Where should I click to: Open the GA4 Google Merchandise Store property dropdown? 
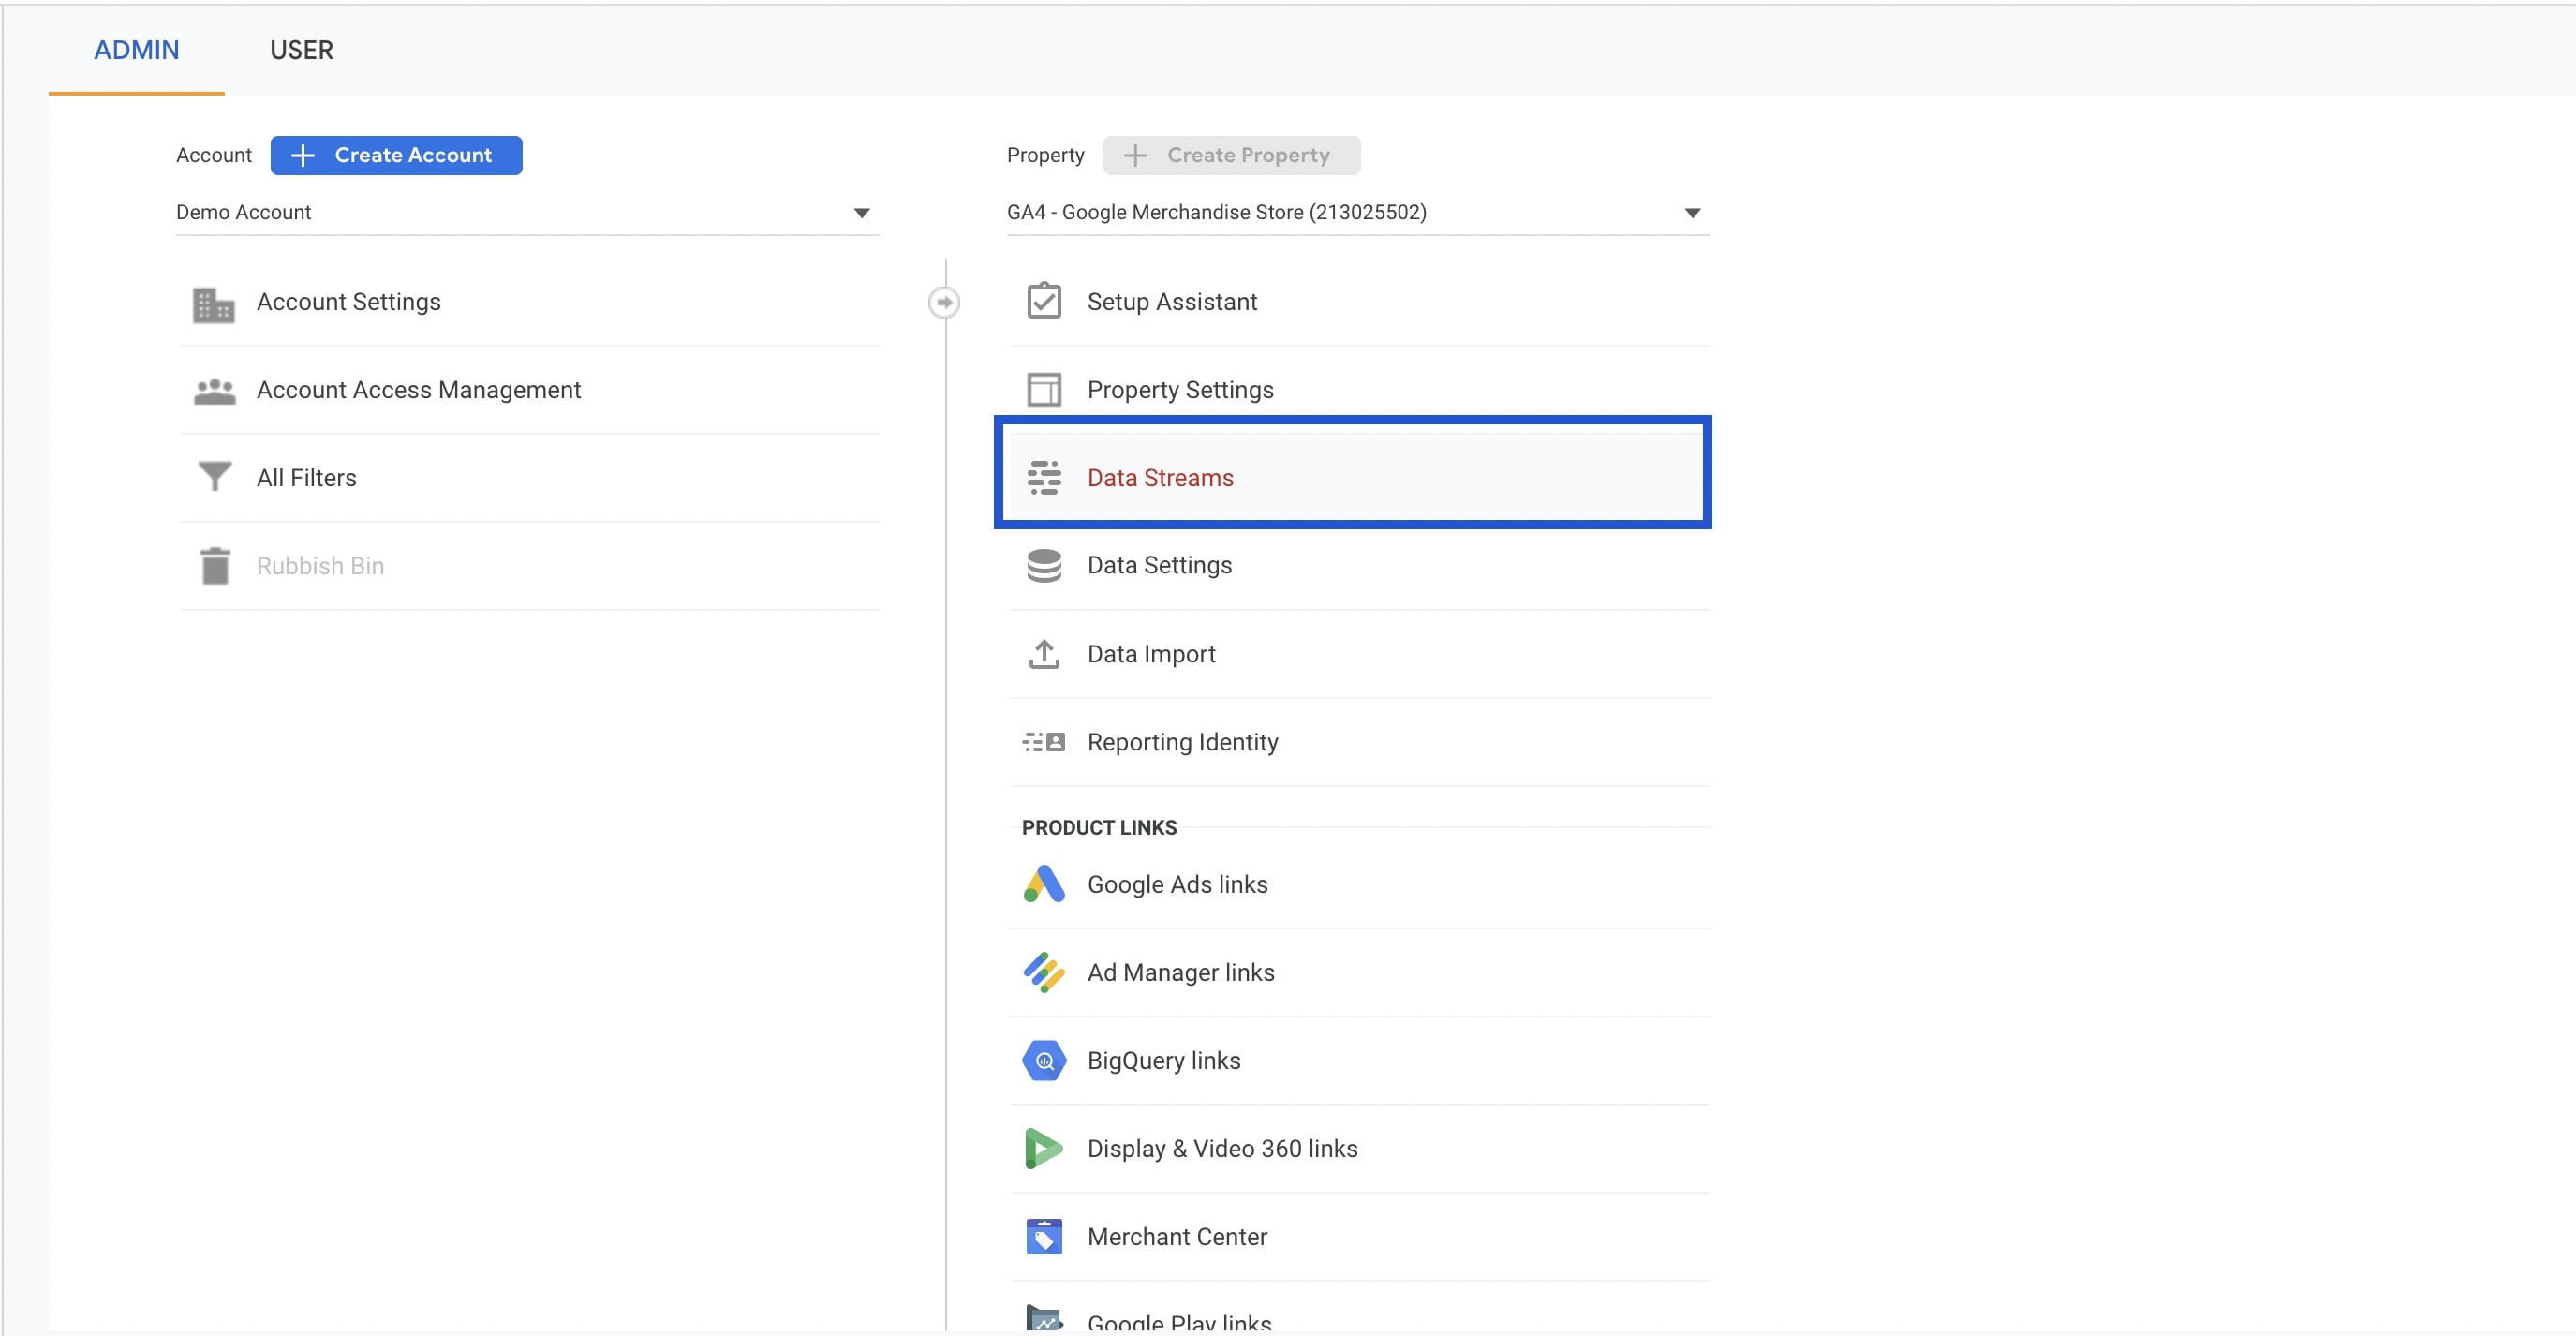(x=1358, y=213)
